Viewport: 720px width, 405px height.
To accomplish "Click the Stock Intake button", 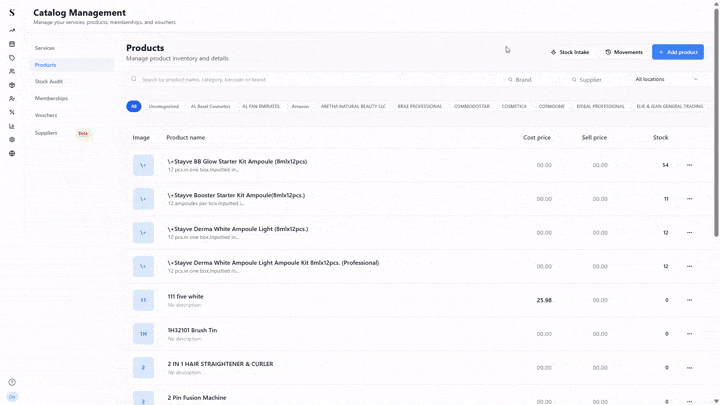I will point(570,52).
